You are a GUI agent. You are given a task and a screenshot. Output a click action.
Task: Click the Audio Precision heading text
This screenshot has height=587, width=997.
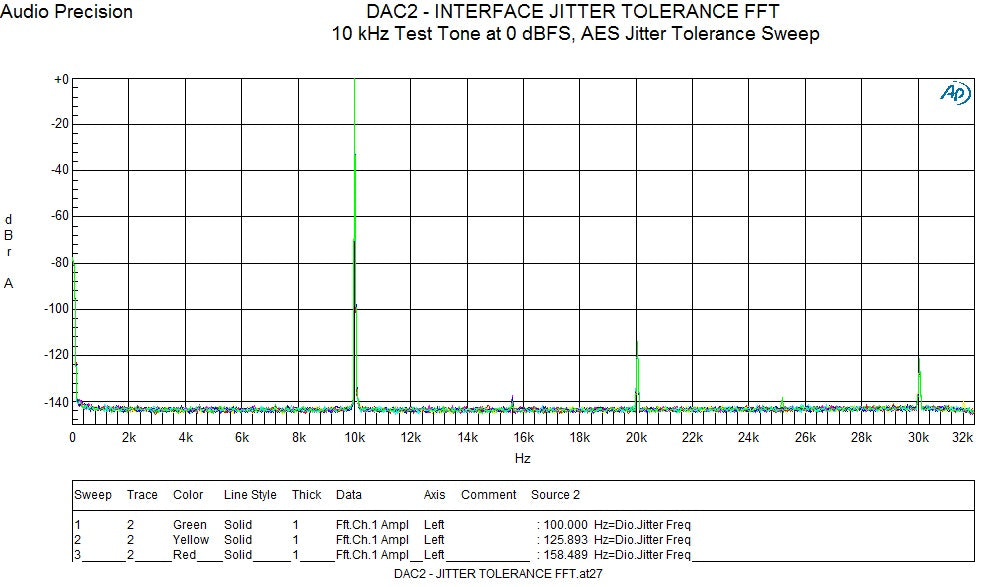click(66, 12)
